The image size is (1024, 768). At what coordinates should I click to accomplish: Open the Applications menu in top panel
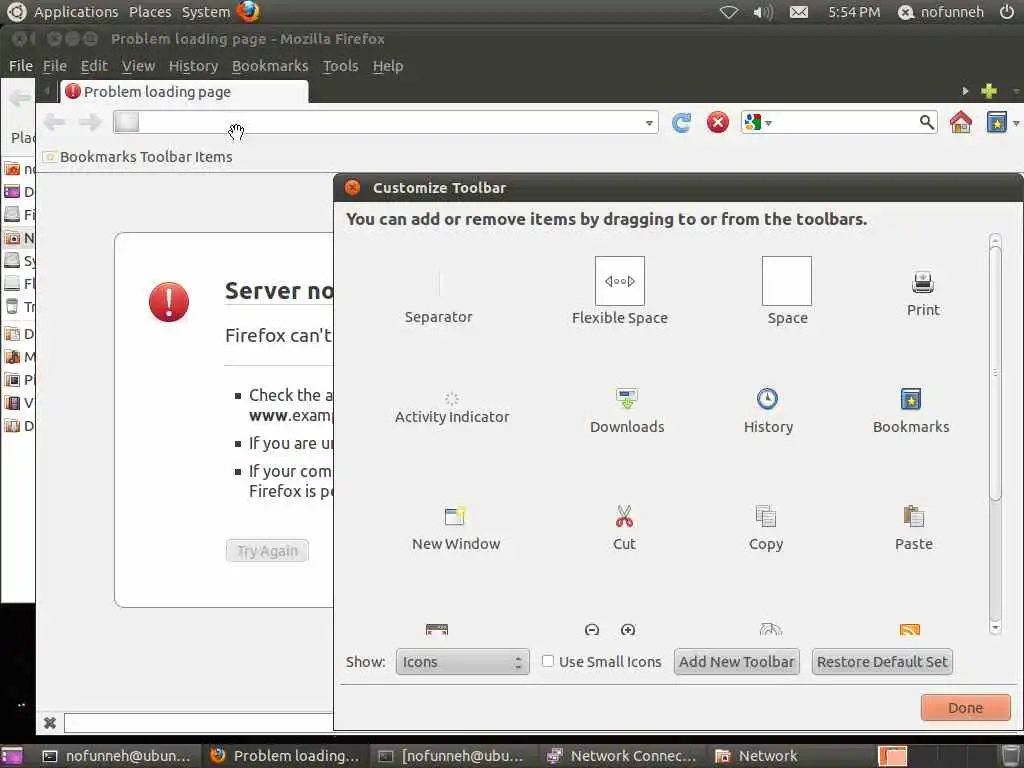point(76,12)
